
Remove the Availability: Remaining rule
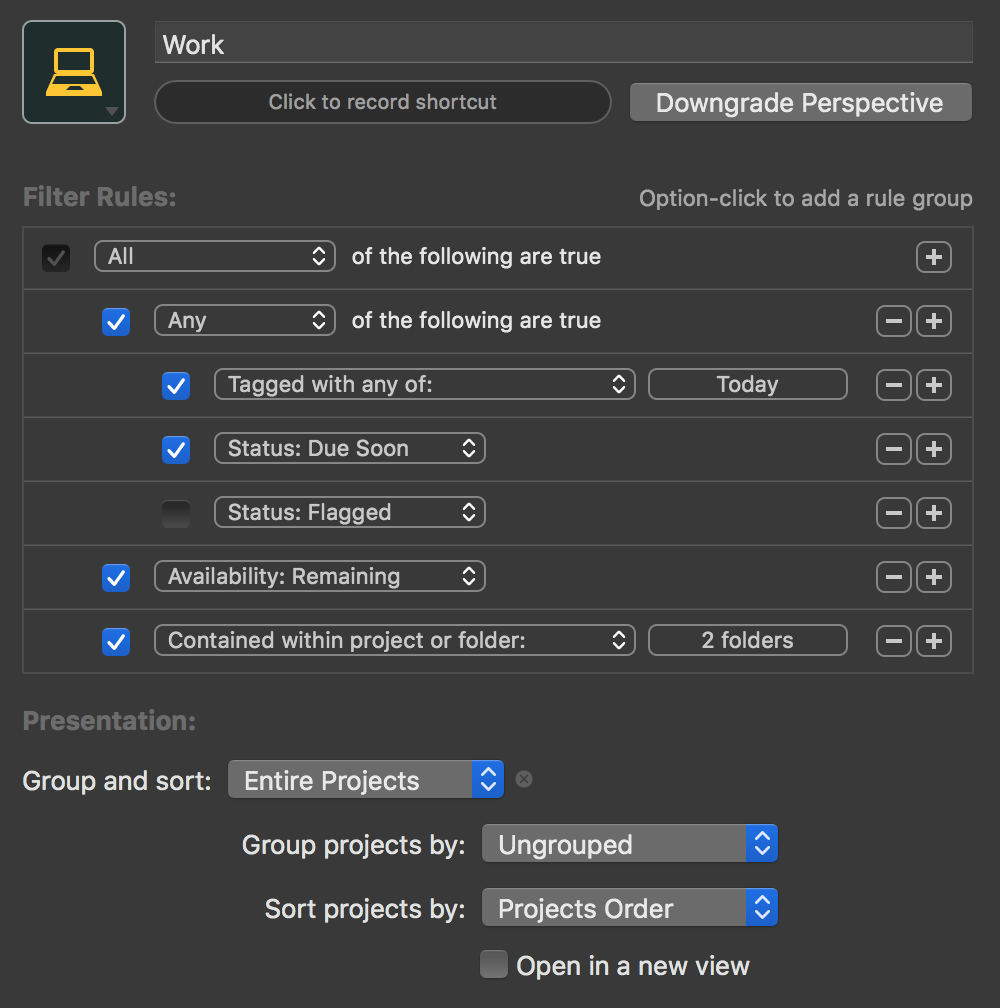point(894,577)
